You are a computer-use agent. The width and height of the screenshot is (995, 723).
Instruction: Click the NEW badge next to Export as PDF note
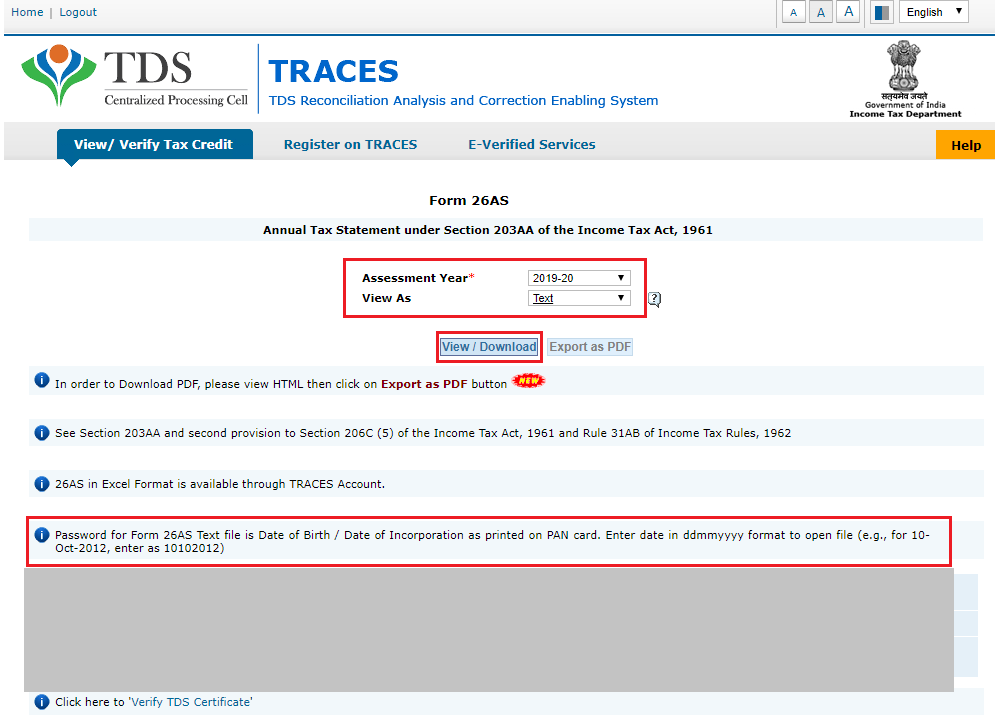click(527, 380)
